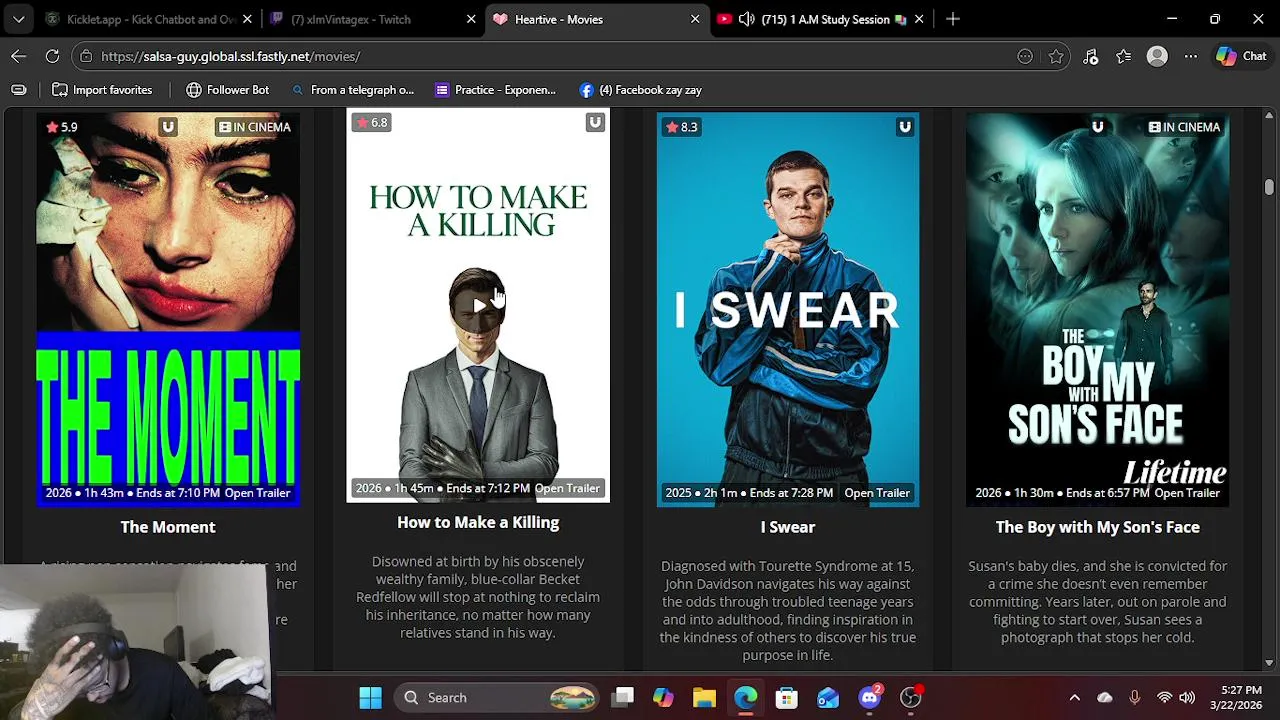Reload the Heartive movies page
1280x720 pixels.
pos(52,56)
